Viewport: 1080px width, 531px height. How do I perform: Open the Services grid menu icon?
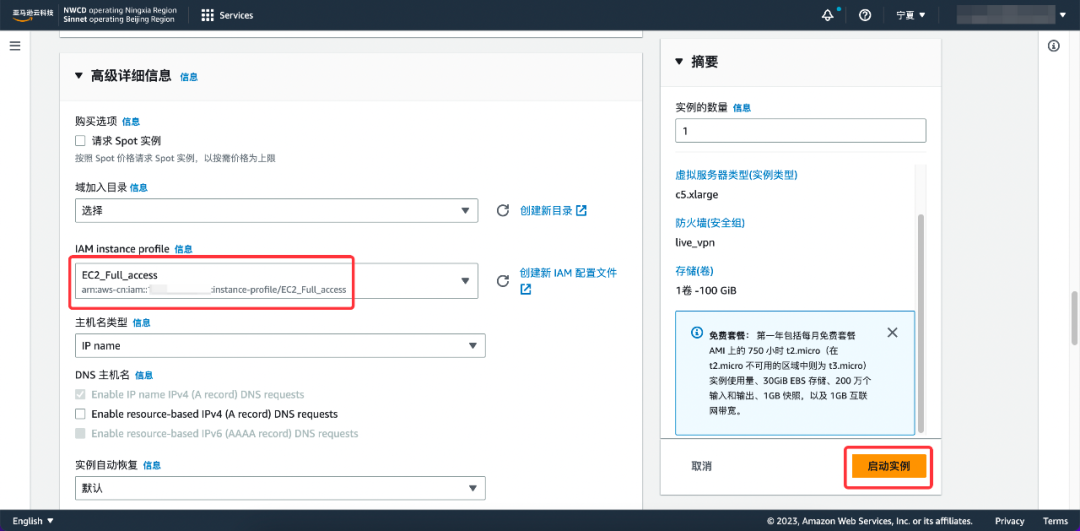[207, 15]
